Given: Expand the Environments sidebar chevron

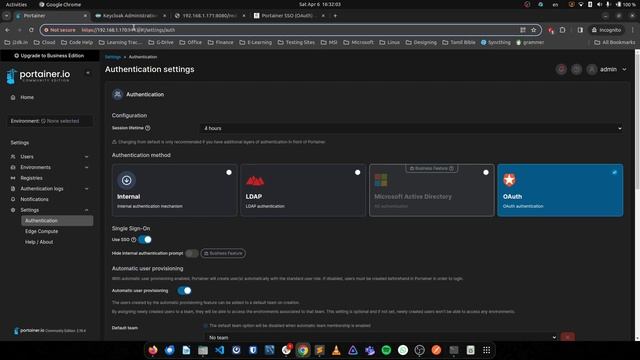Looking at the screenshot, I should [x=87, y=167].
